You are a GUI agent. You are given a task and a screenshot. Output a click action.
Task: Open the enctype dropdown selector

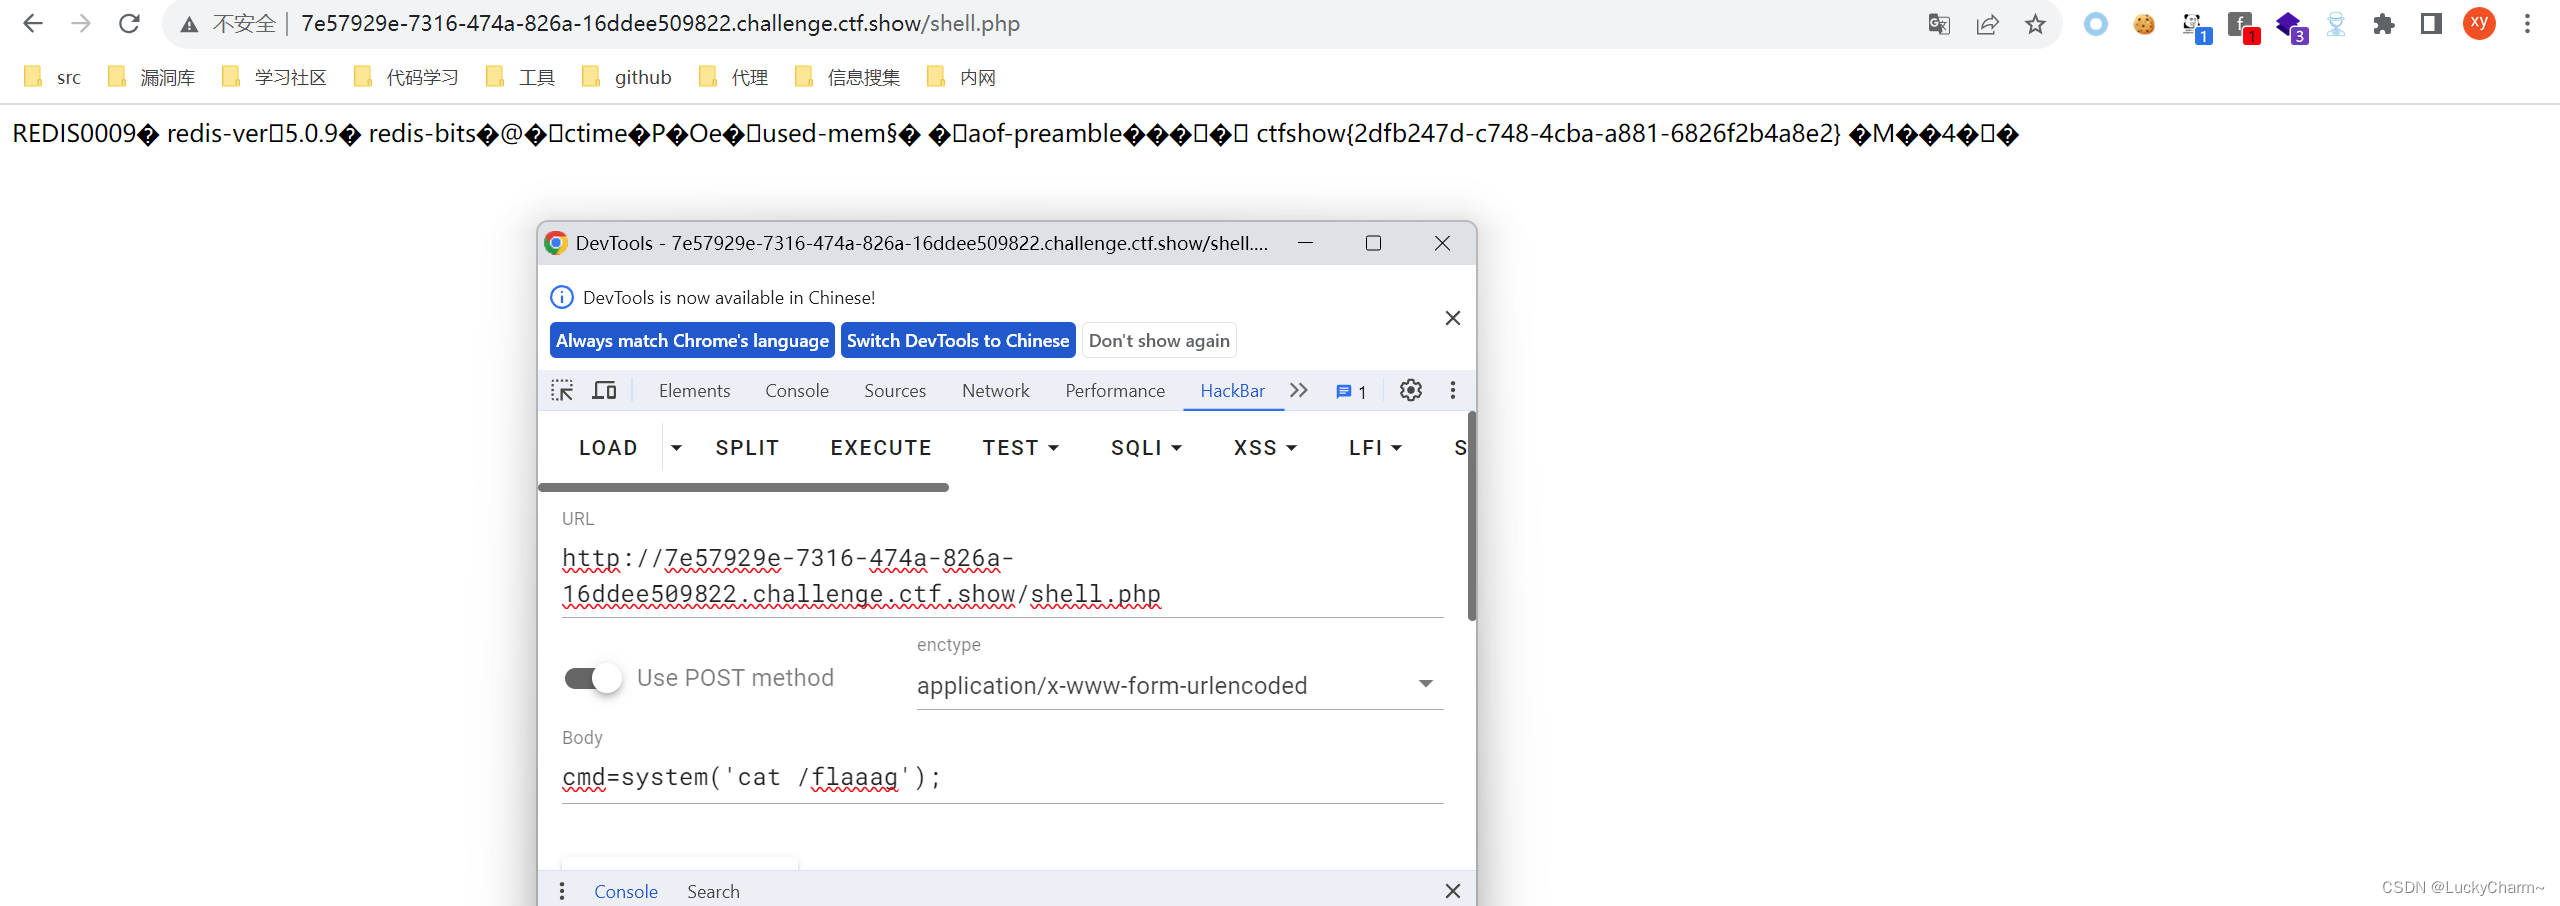[x=1180, y=686]
